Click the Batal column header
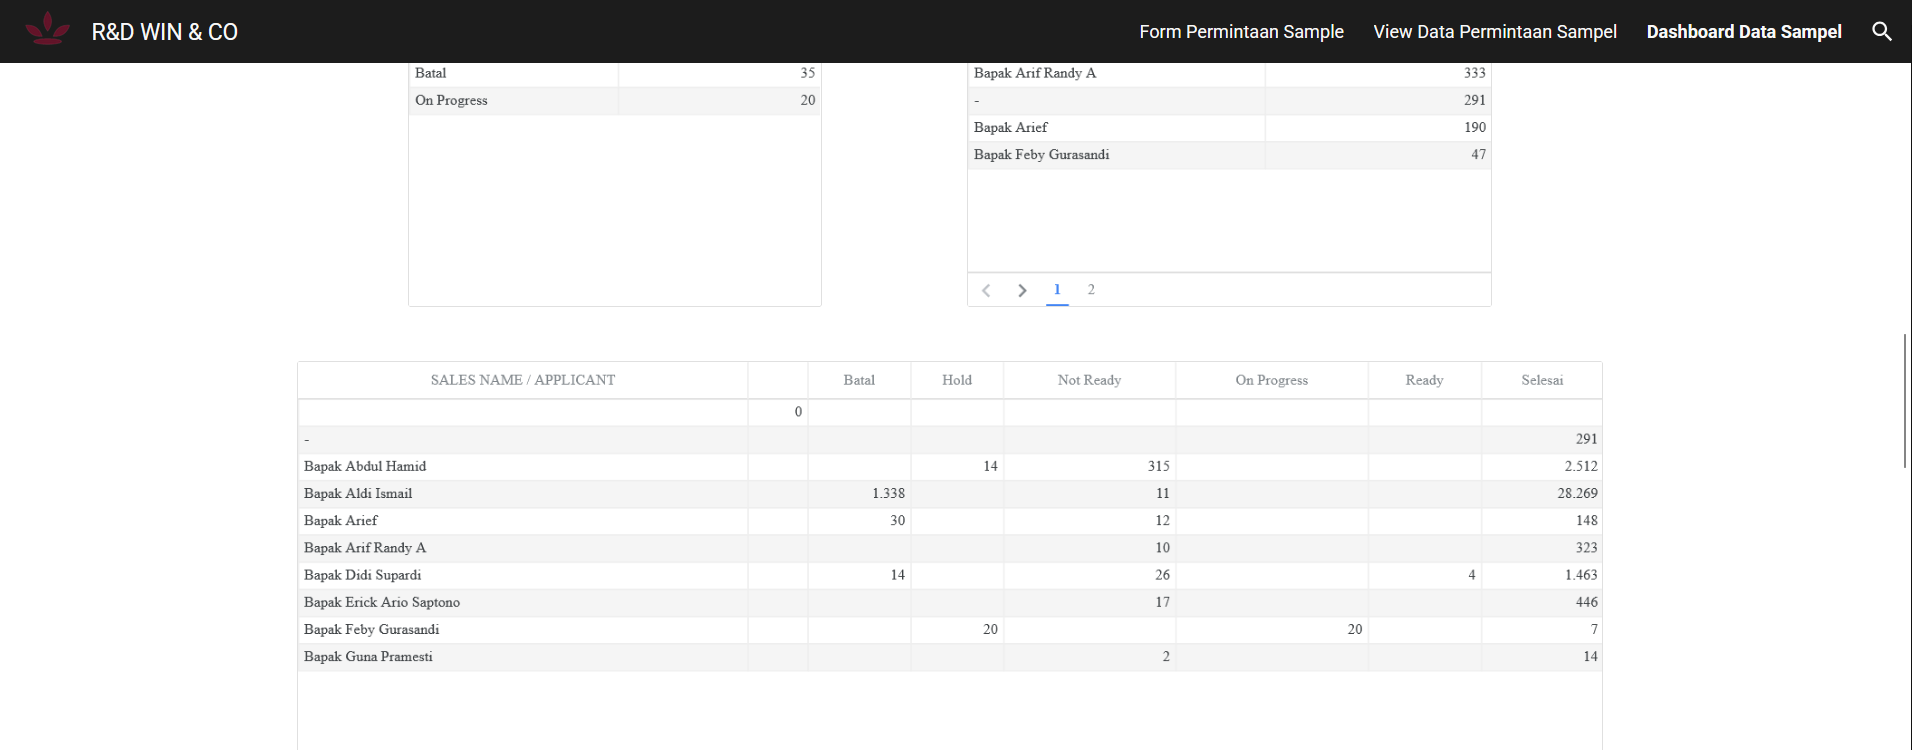1912x750 pixels. click(858, 380)
